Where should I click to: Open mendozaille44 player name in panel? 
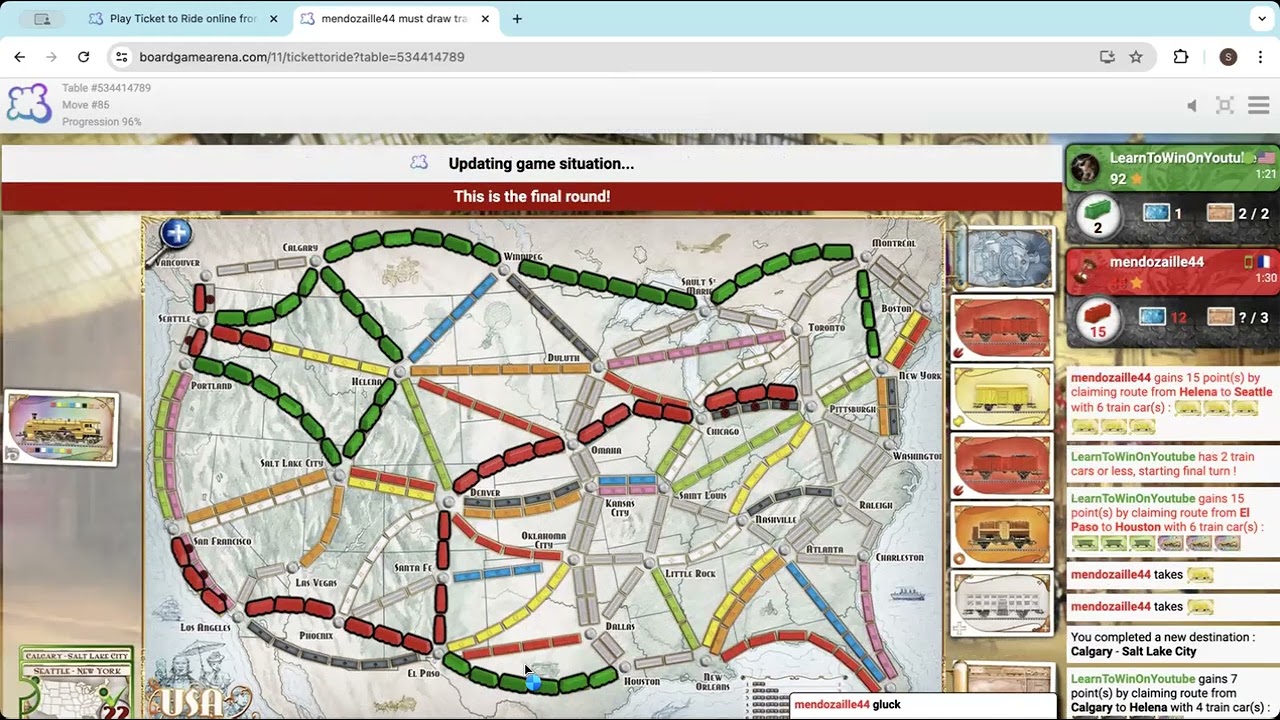pos(1156,262)
